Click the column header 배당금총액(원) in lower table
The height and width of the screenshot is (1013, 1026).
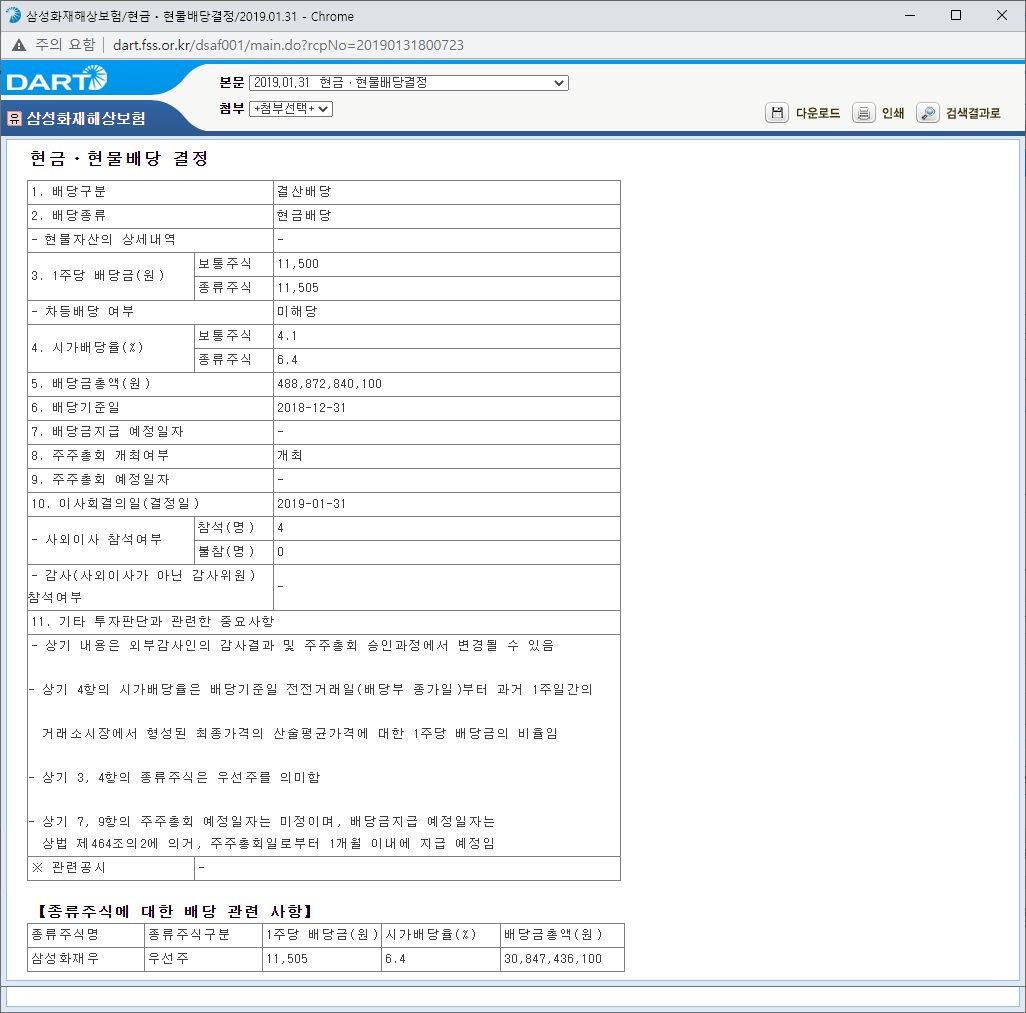553,934
